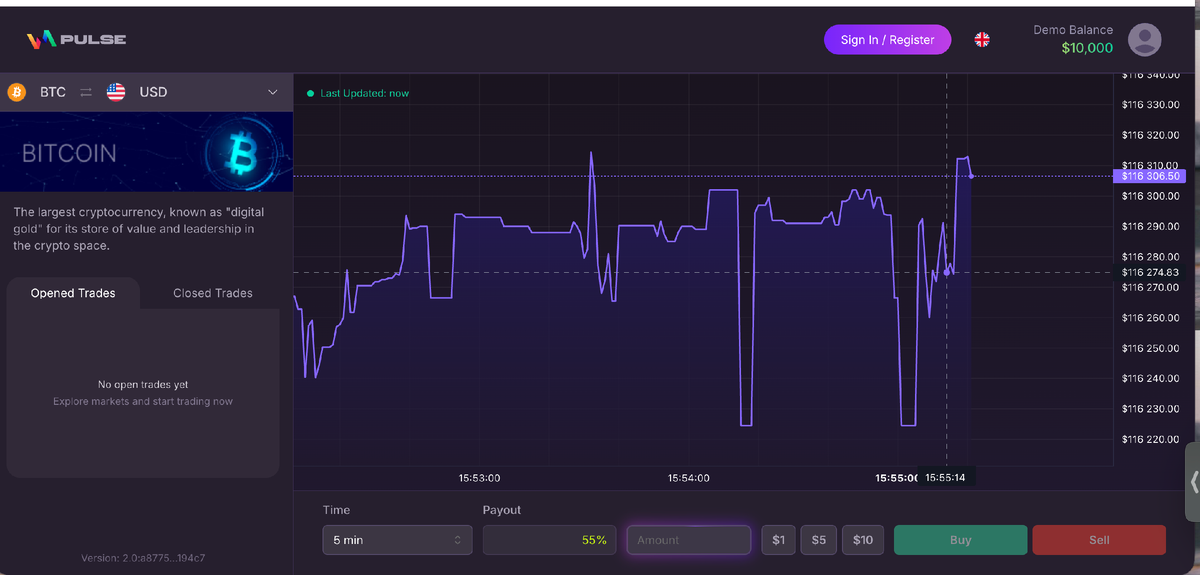The height and width of the screenshot is (575, 1200).
Task: Expand the BTC/USD pair dropdown chevron
Action: click(273, 92)
